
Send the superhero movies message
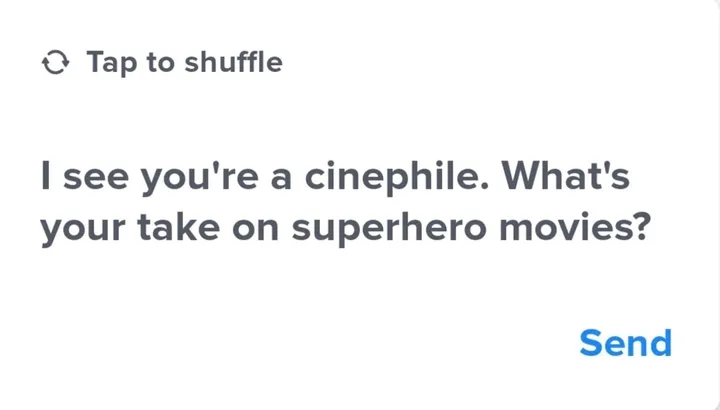tap(625, 343)
